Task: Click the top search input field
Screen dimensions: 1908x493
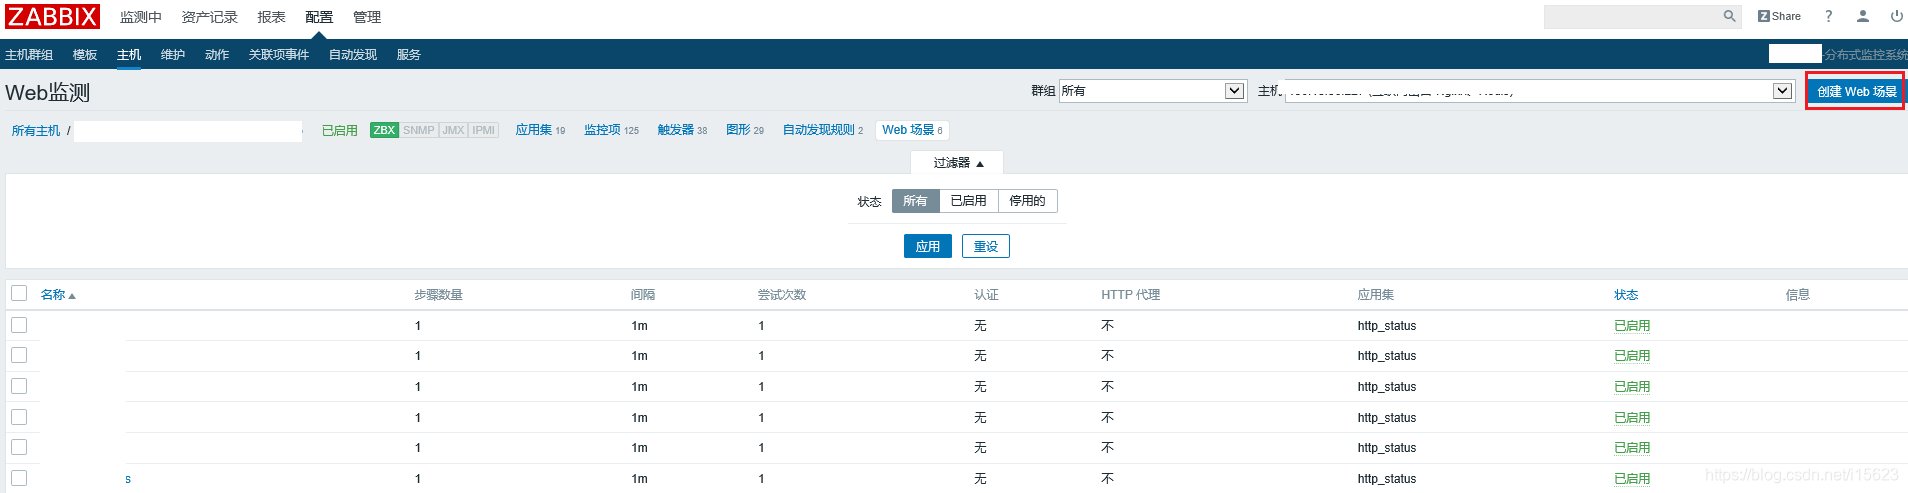Action: coord(1632,16)
